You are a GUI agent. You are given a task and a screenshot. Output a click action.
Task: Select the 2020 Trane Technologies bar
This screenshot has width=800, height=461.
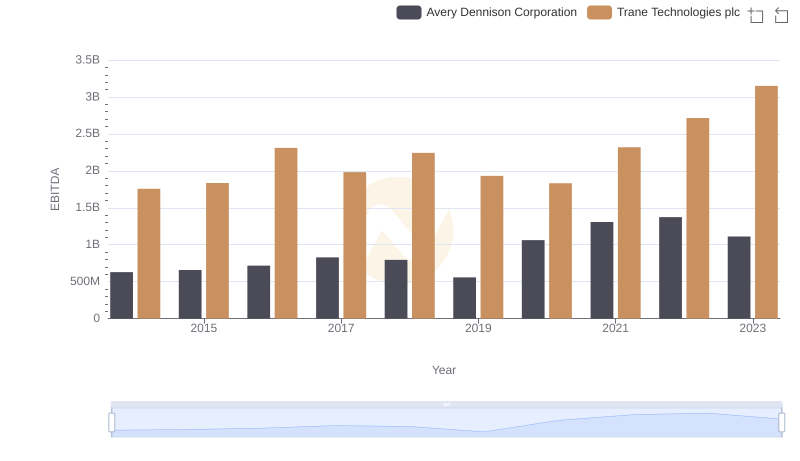(x=560, y=251)
